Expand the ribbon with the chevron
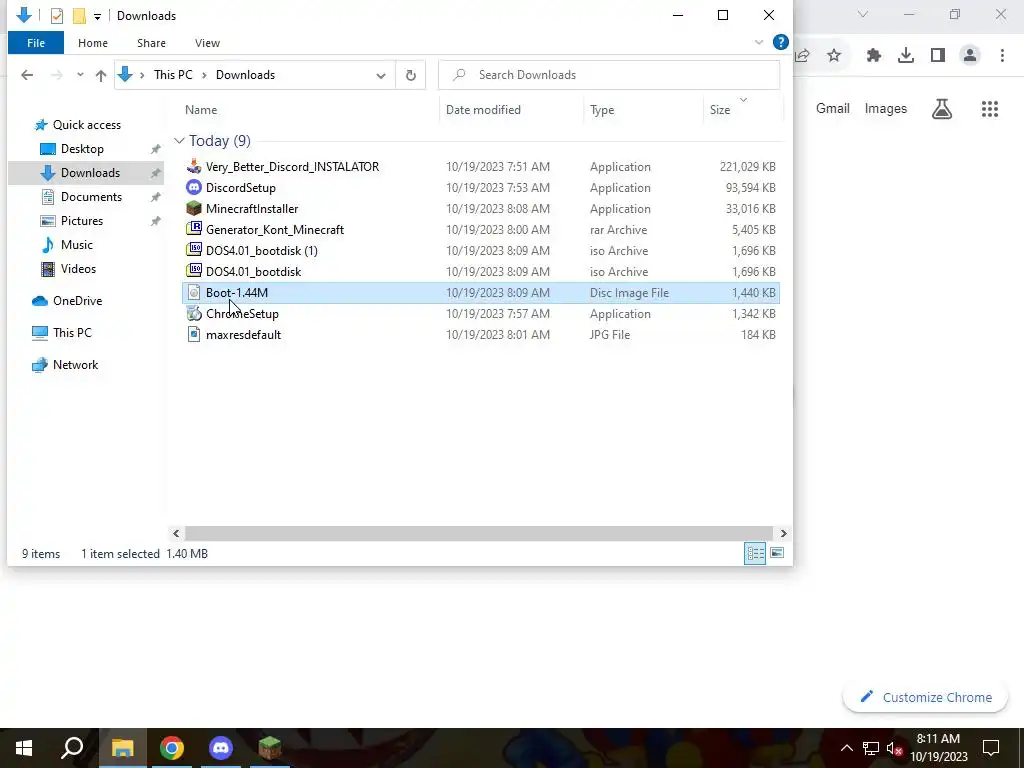This screenshot has height=768, width=1024. click(x=759, y=42)
